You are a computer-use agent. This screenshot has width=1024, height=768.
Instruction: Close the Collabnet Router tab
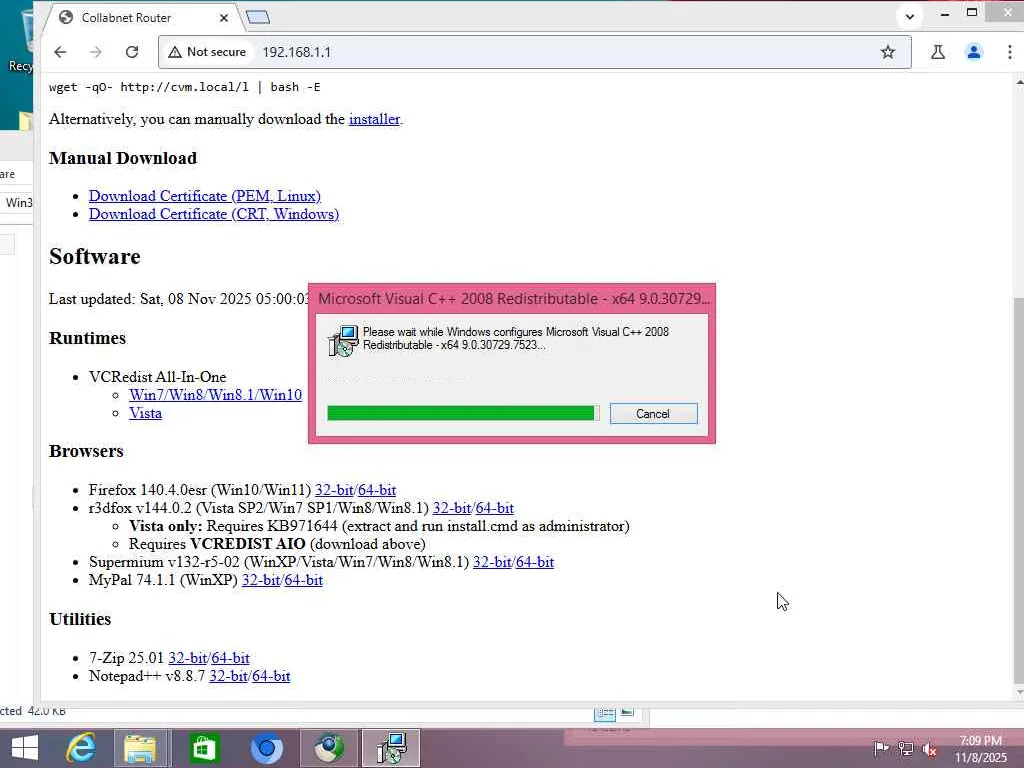224,18
